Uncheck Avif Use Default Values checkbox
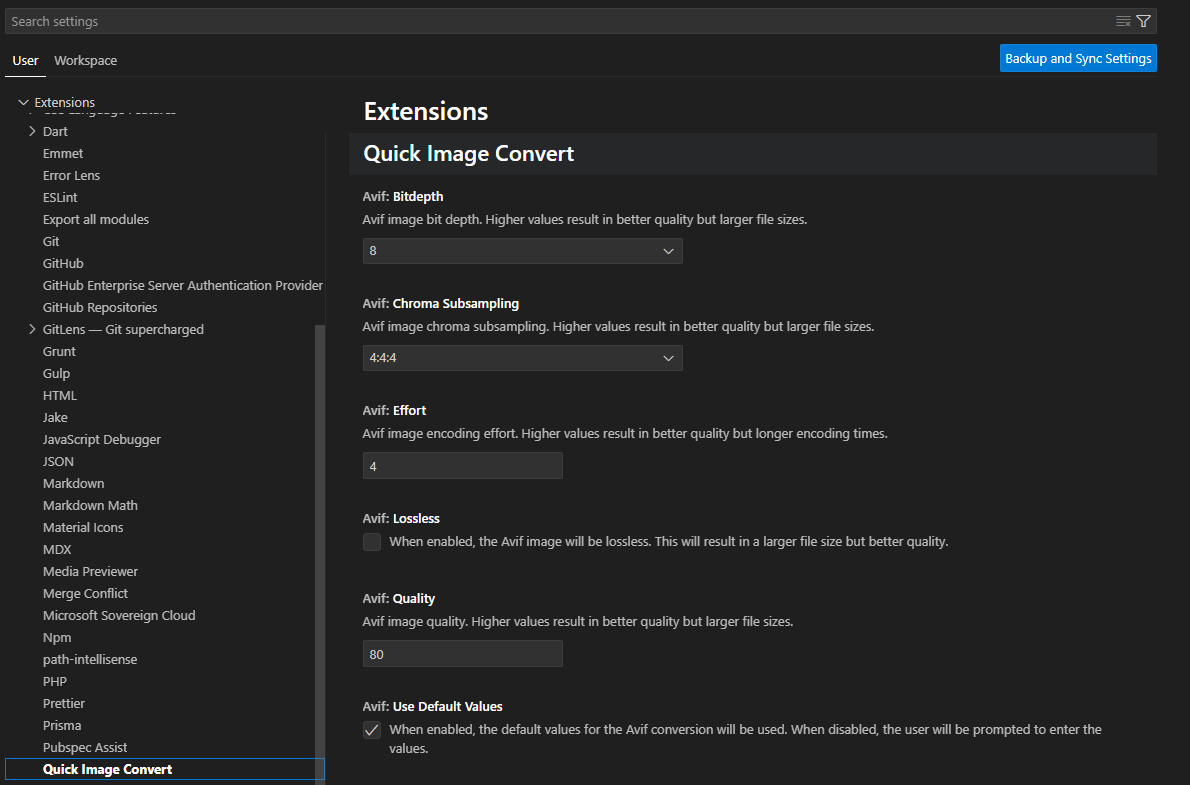Image resolution: width=1190 pixels, height=785 pixels. coord(372,730)
